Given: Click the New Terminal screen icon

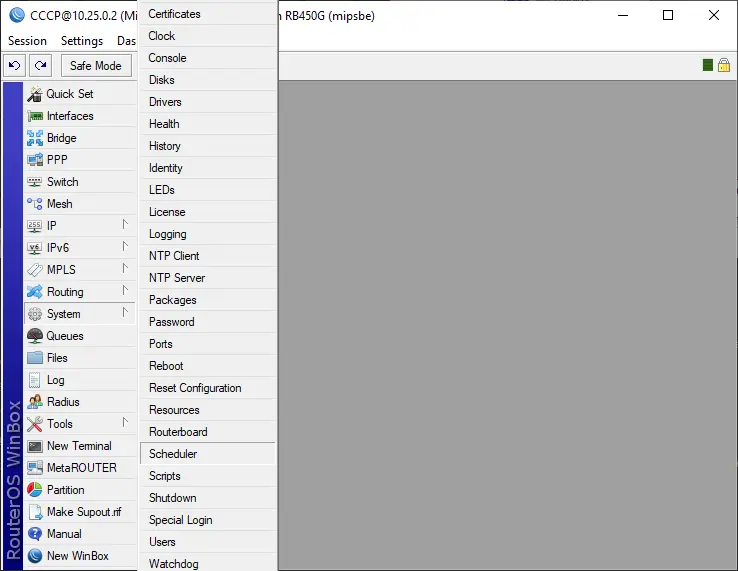Looking at the screenshot, I should click(35, 446).
